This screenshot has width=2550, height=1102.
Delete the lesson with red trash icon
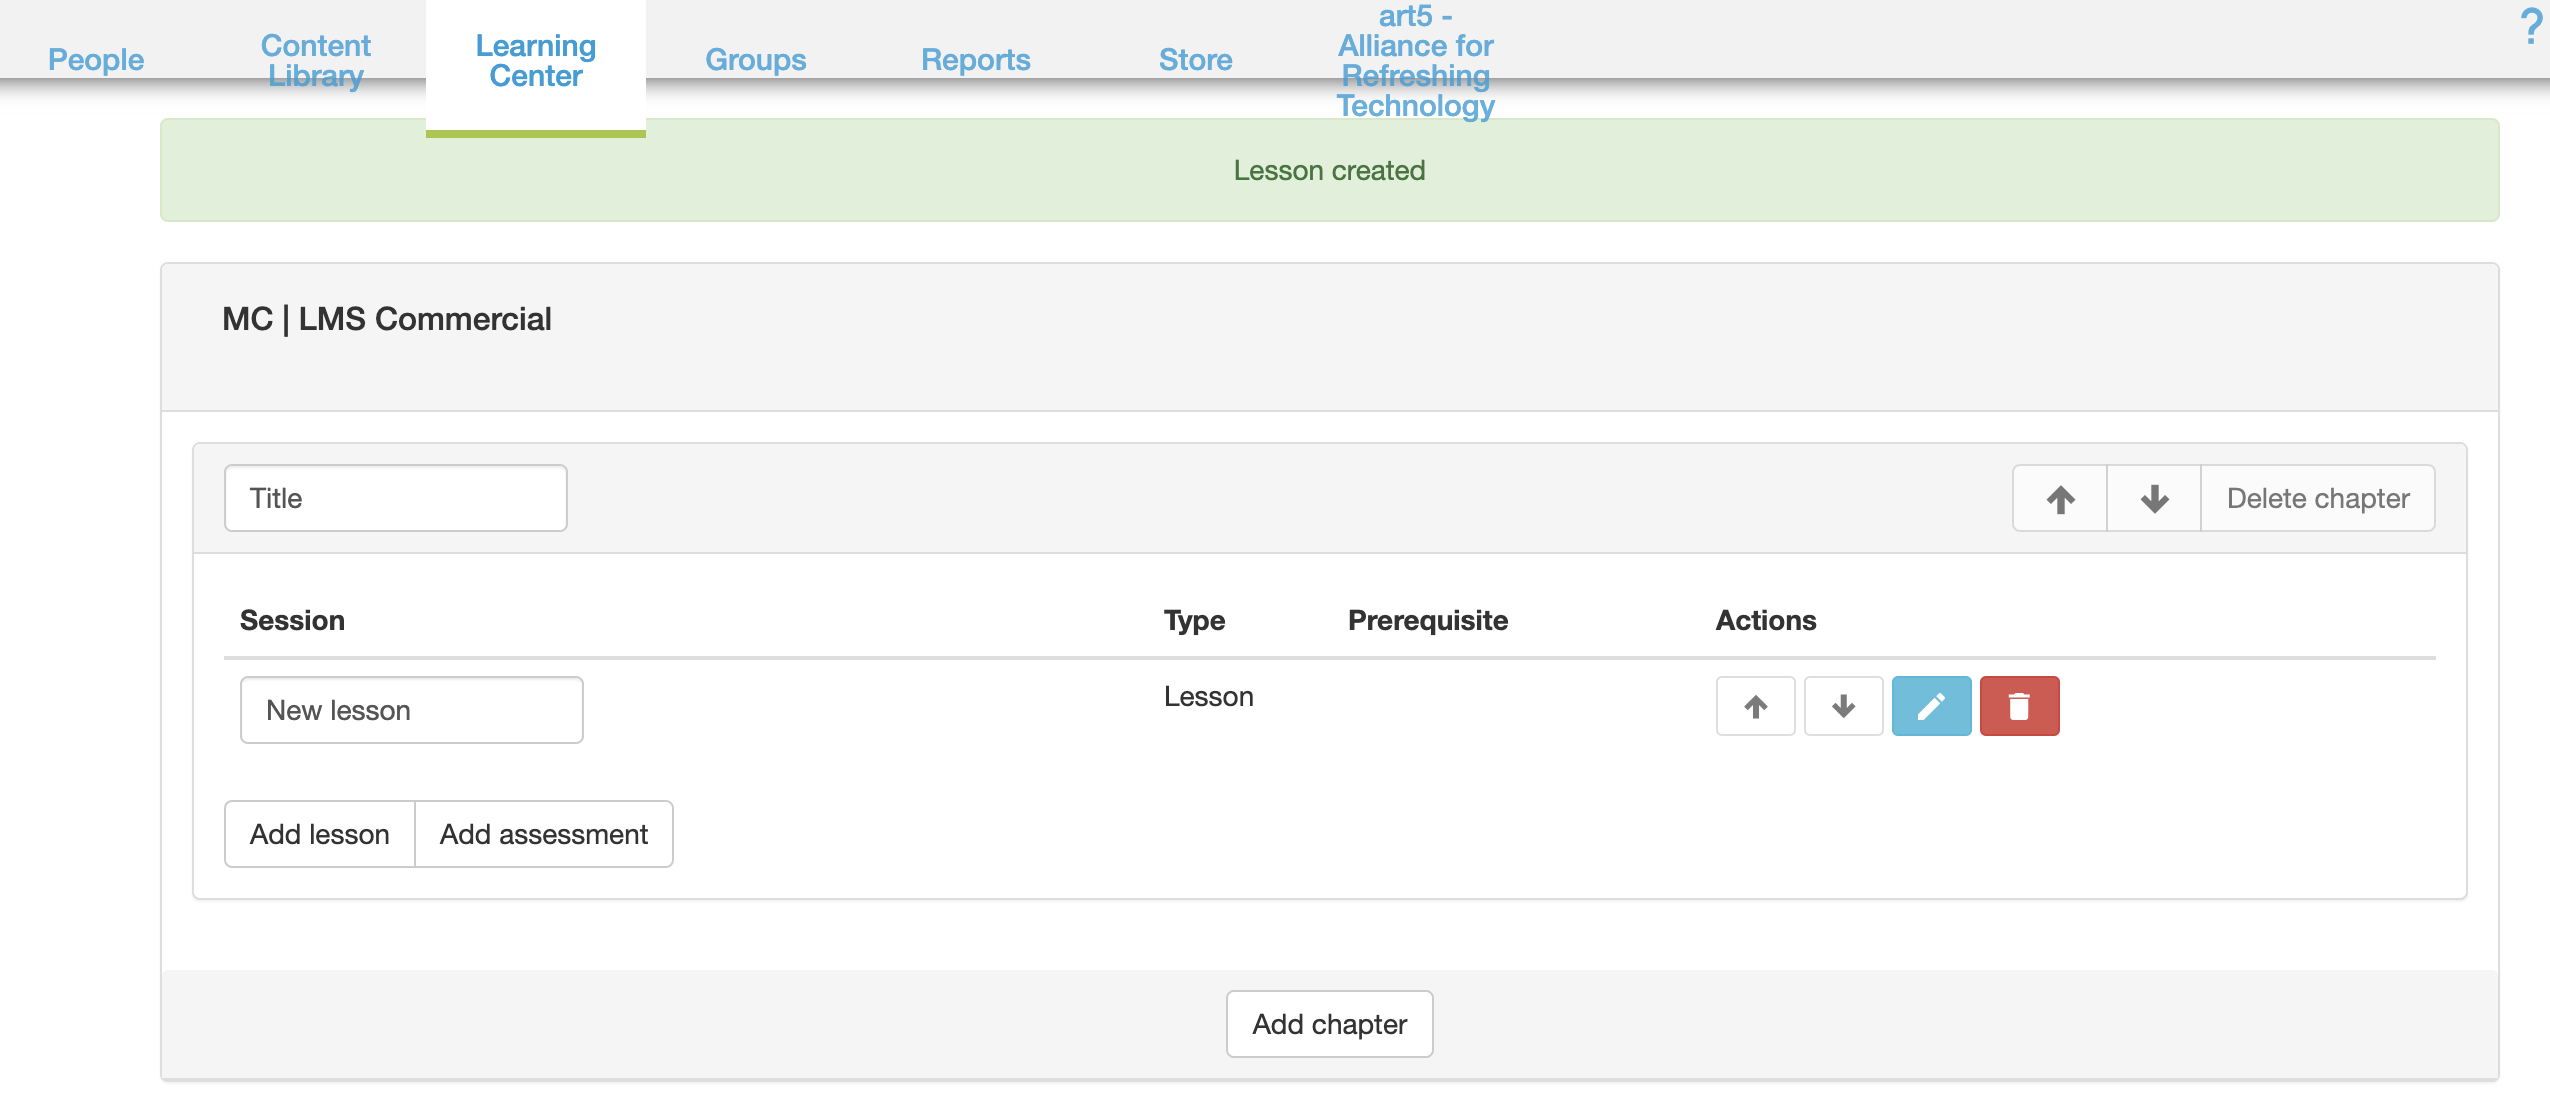pos(2019,706)
